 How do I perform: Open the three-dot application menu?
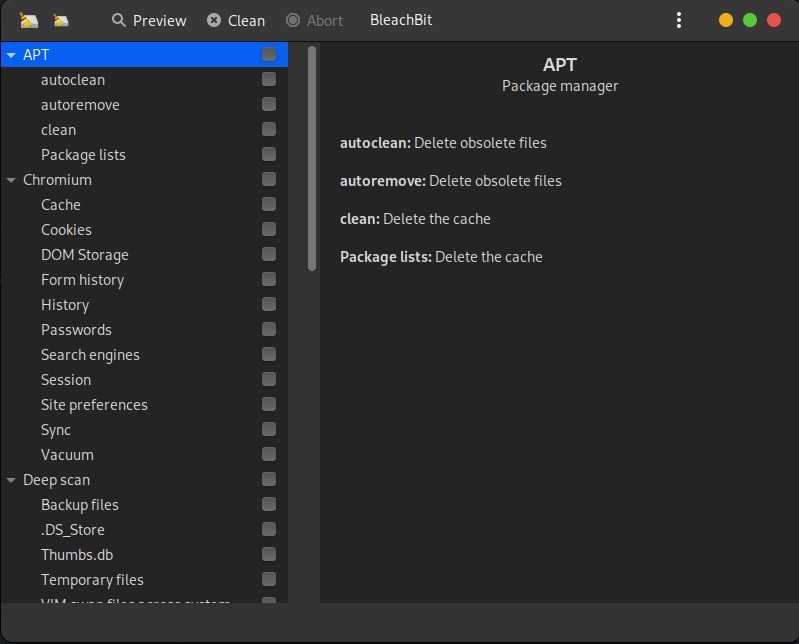pyautogui.click(x=679, y=20)
